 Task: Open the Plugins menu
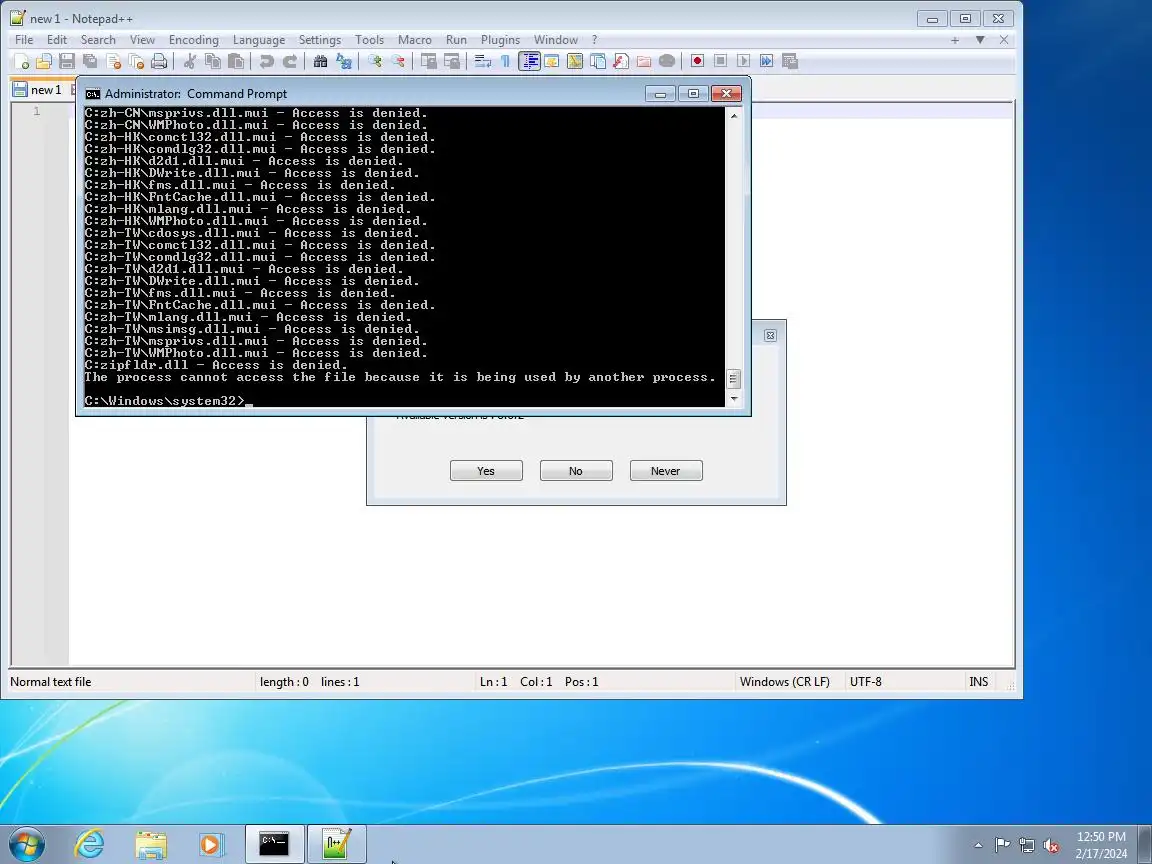[x=500, y=40]
